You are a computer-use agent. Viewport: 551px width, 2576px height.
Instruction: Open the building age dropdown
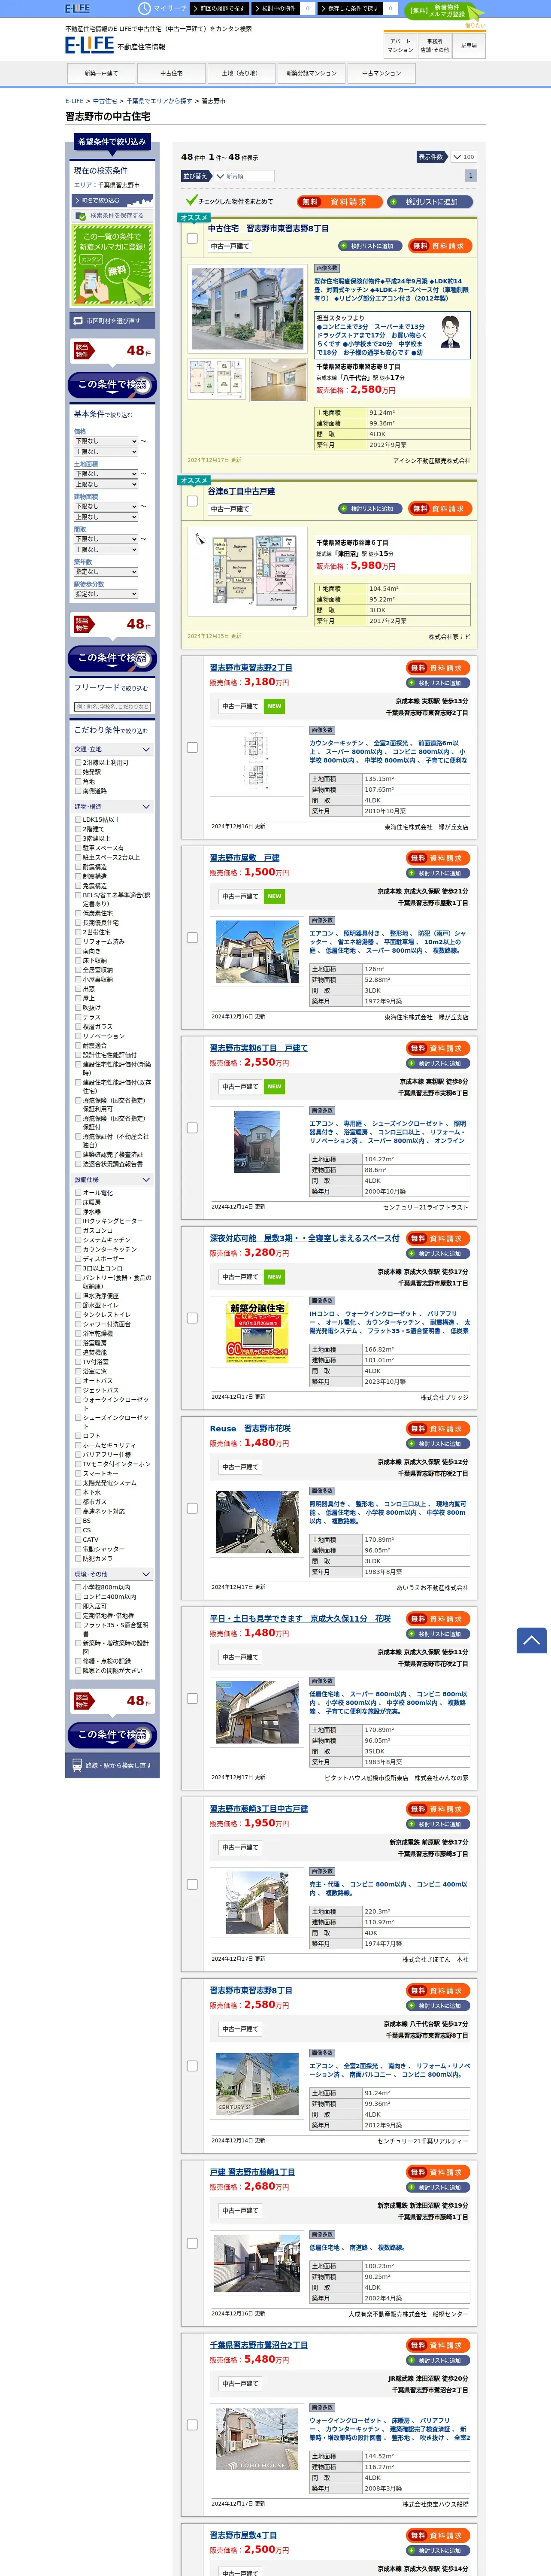coord(105,571)
